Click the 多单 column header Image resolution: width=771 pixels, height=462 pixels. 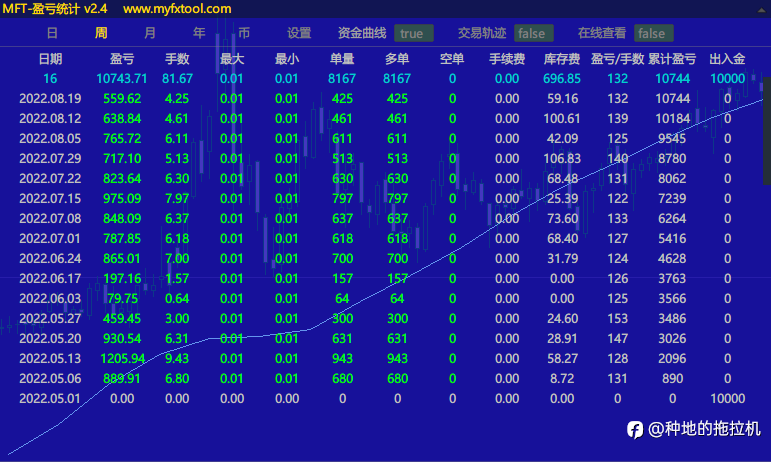pyautogui.click(x=397, y=59)
